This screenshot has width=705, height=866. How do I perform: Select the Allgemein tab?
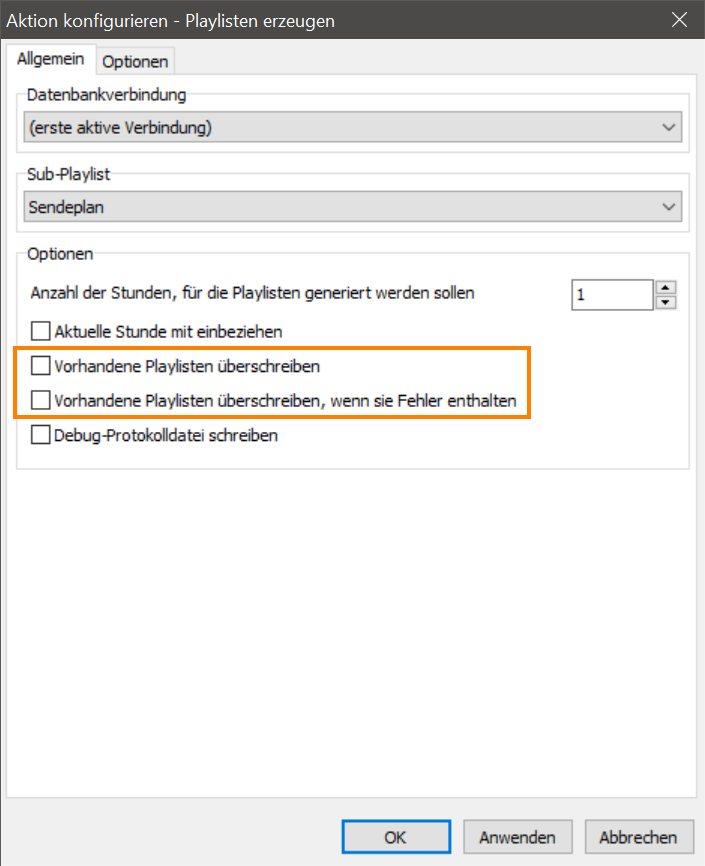click(50, 59)
